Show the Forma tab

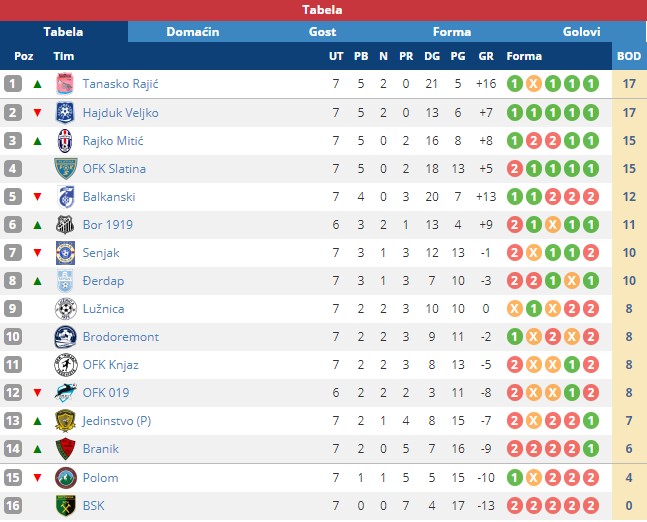[451, 32]
